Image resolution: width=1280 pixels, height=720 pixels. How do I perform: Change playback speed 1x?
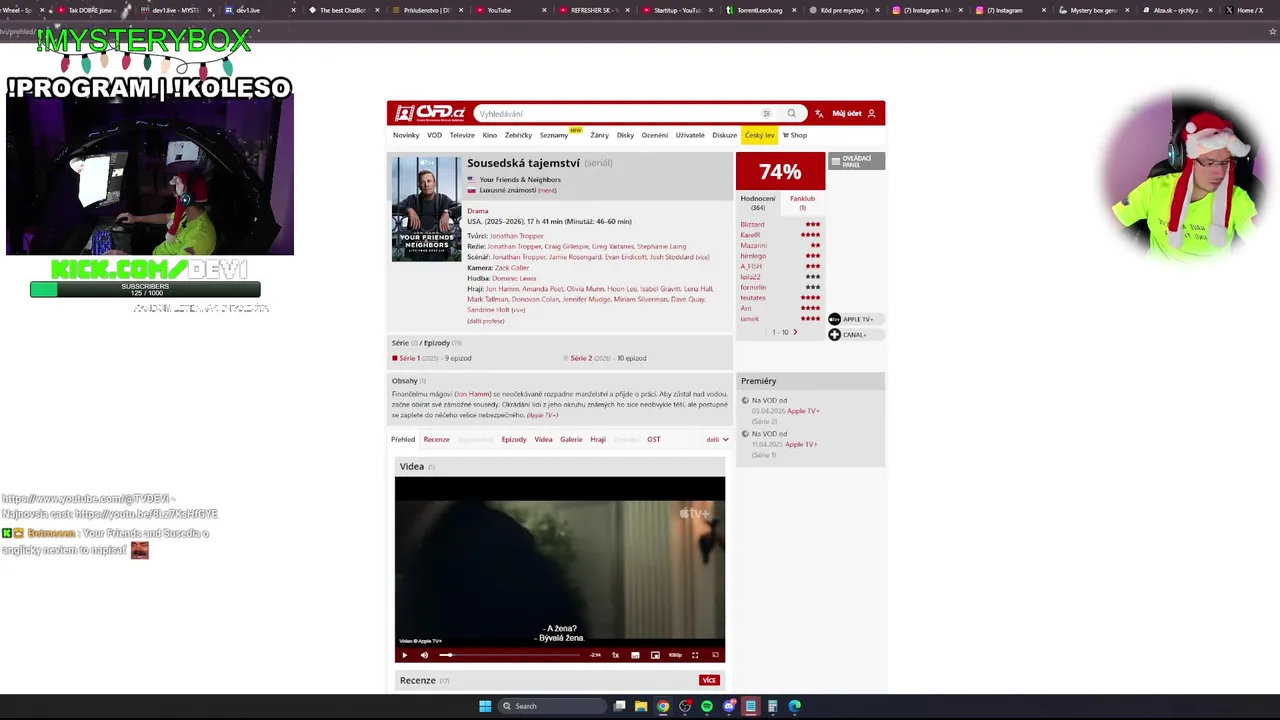[615, 655]
